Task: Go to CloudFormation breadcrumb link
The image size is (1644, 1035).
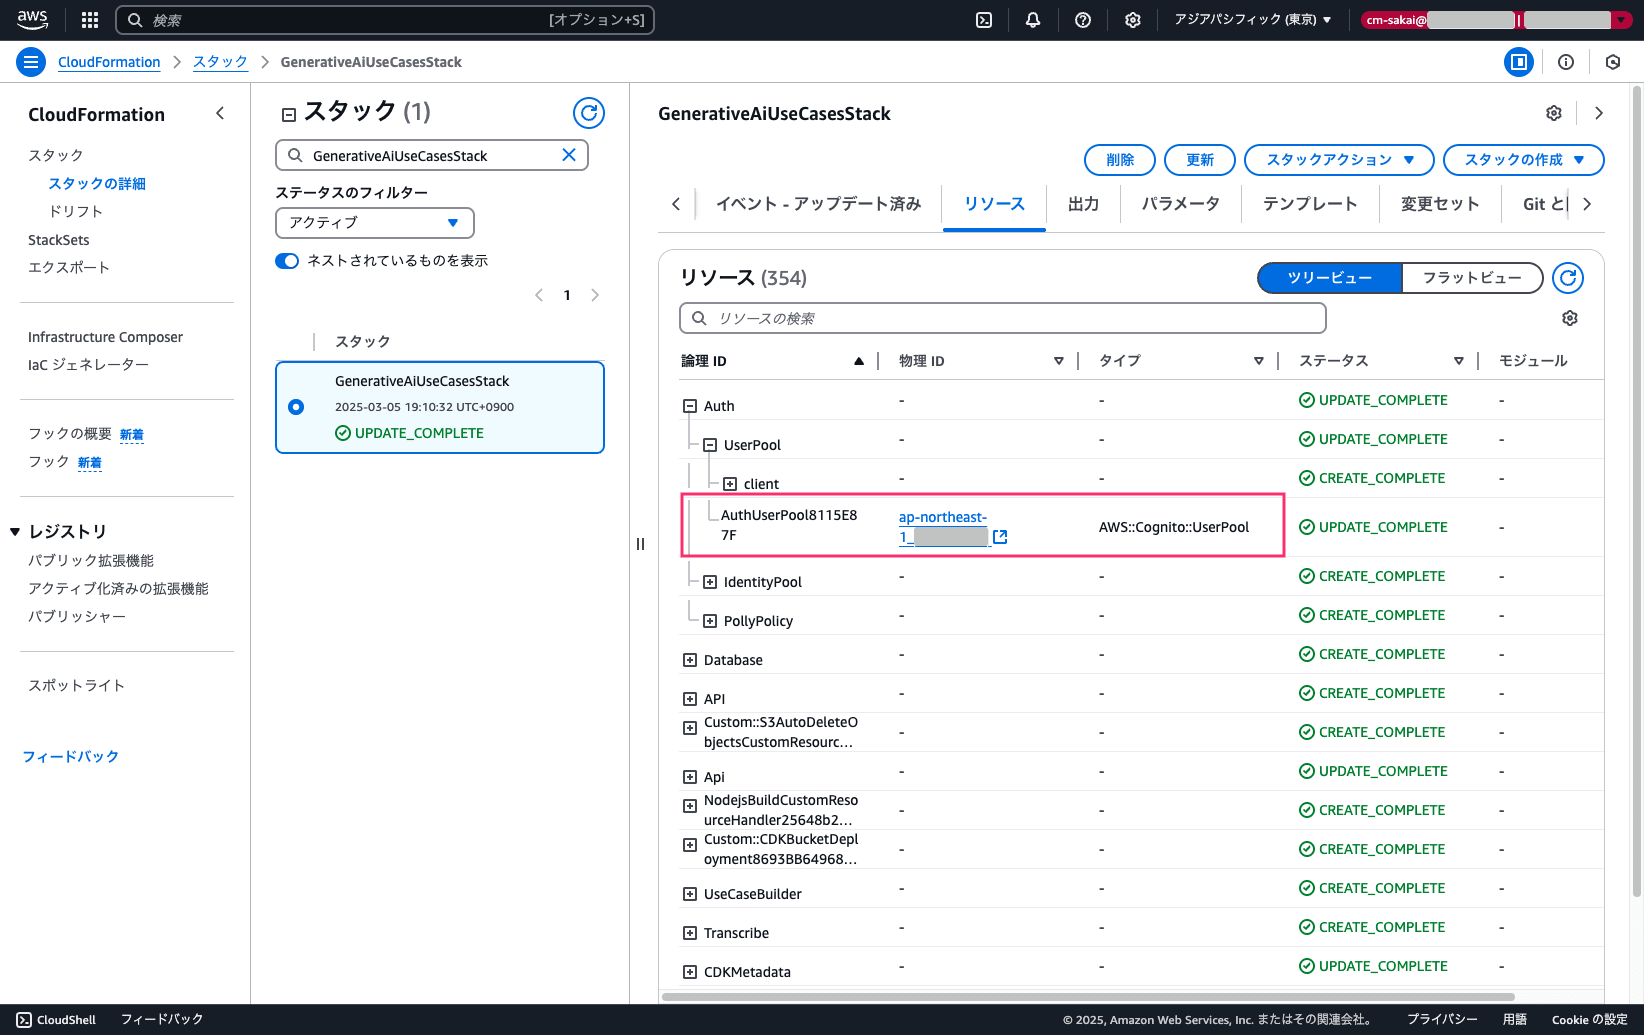Action: (x=109, y=62)
